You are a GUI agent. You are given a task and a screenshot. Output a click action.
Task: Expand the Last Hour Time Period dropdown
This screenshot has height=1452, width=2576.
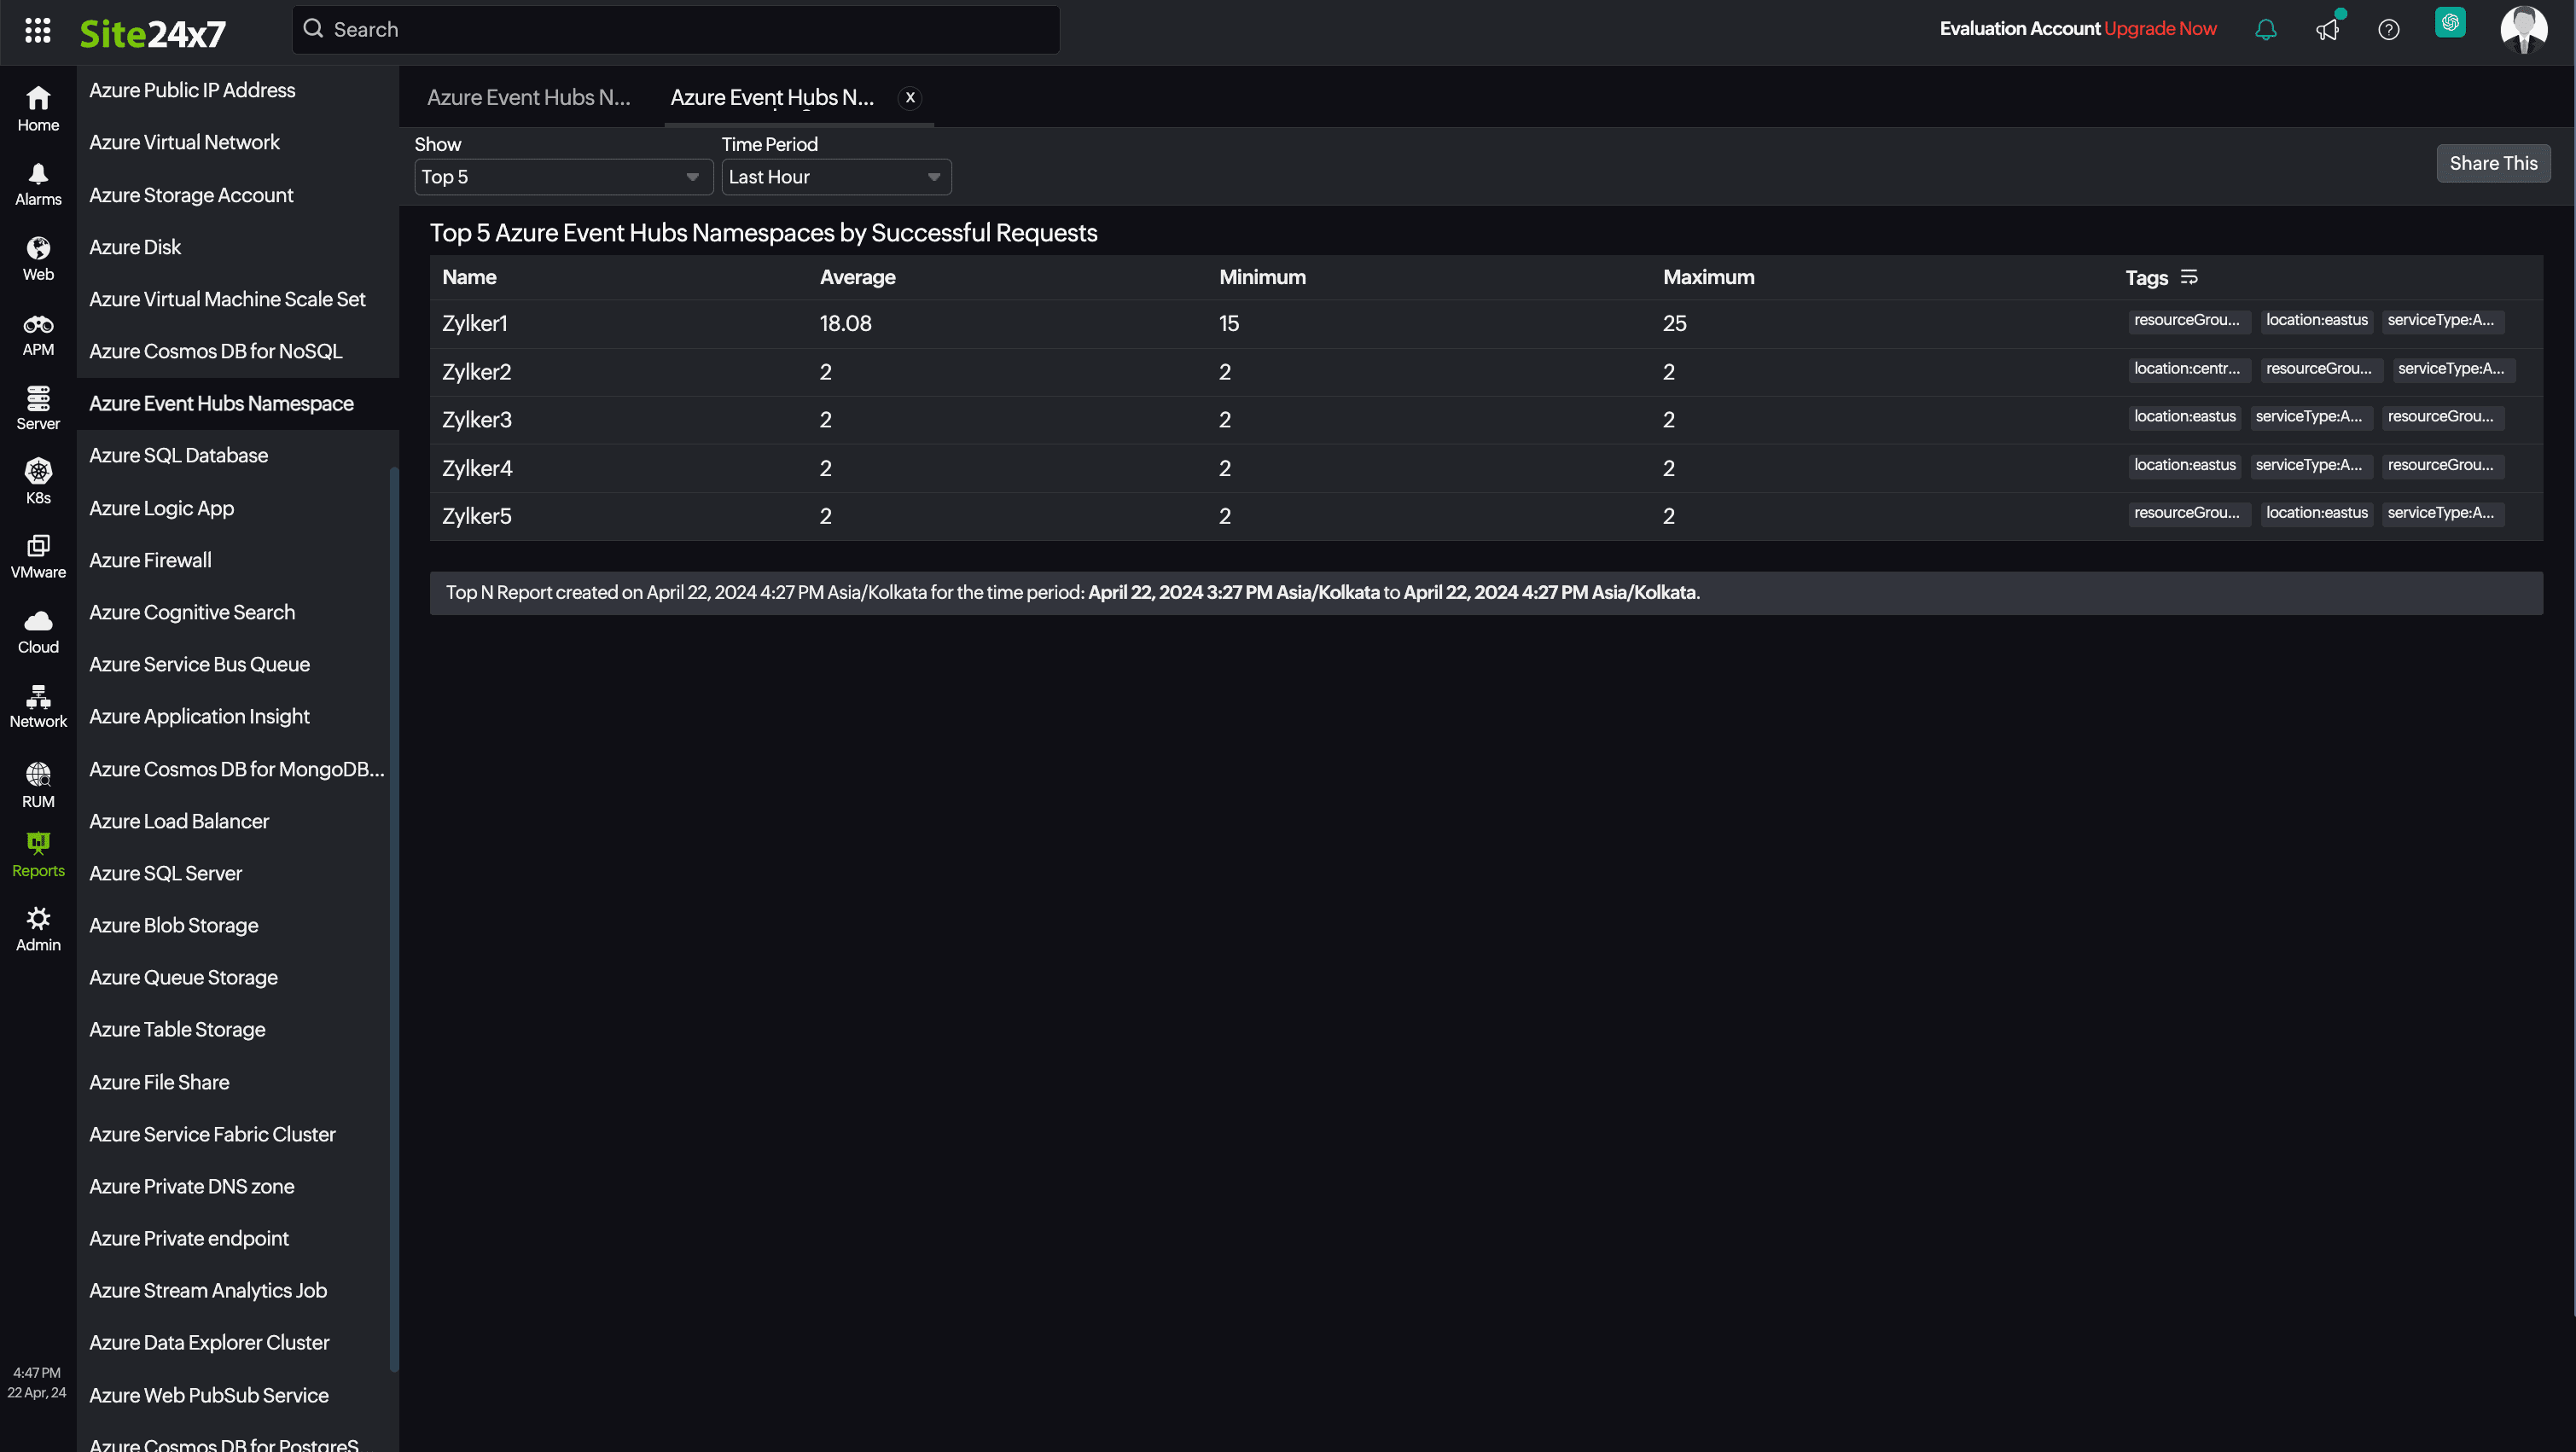tap(835, 175)
